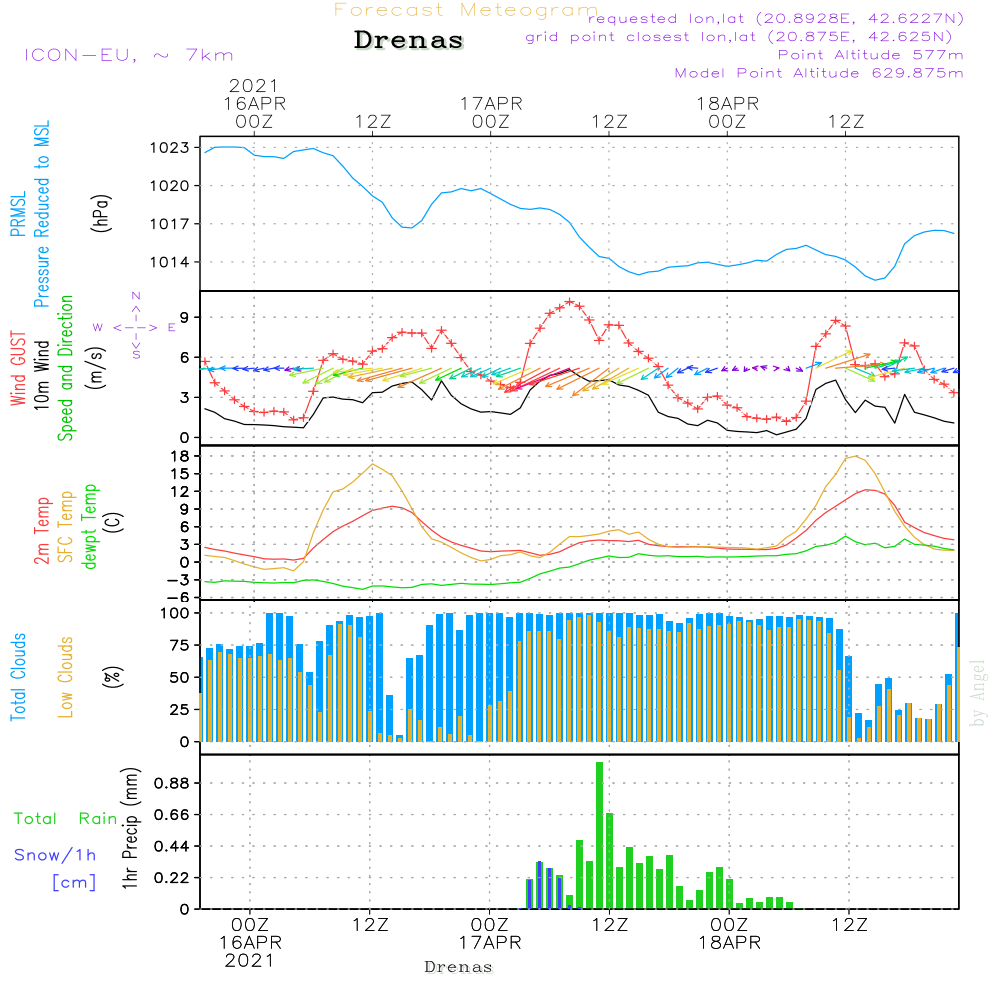Click the 'Low Clouds' legend label
This screenshot has width=1000, height=1000.
[65, 677]
